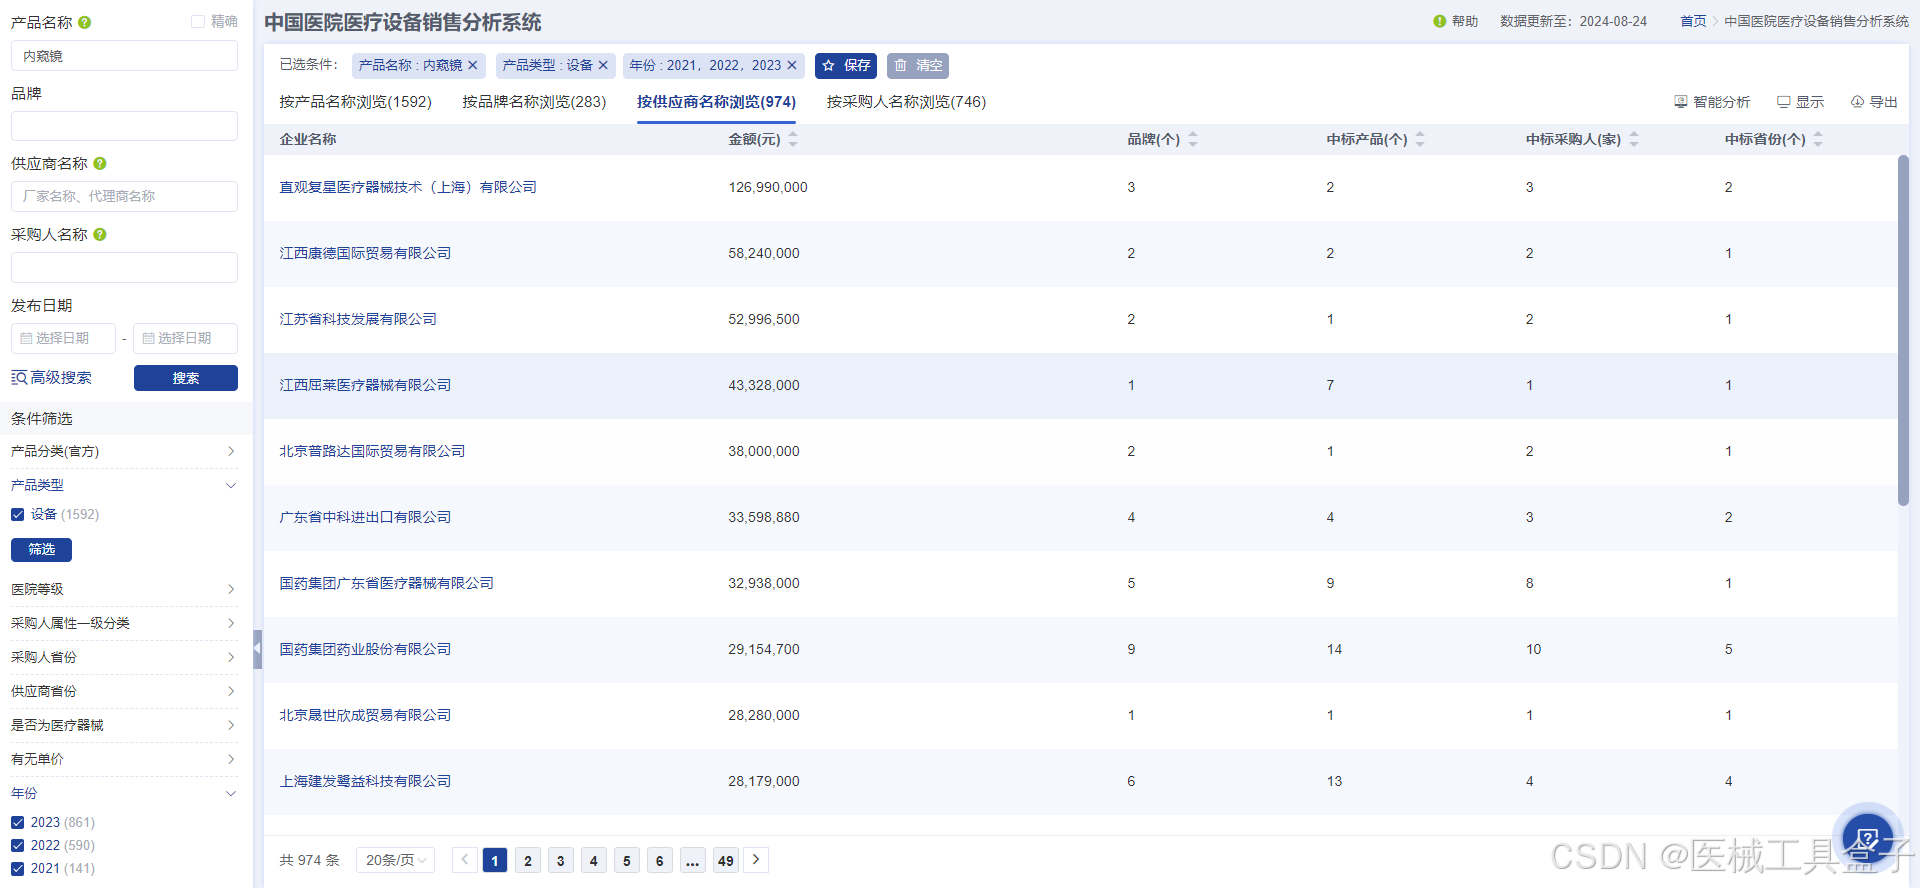This screenshot has width=1920, height=888.
Task: Remove the 年份 2021,2022,2023 filter tag
Action: [792, 65]
